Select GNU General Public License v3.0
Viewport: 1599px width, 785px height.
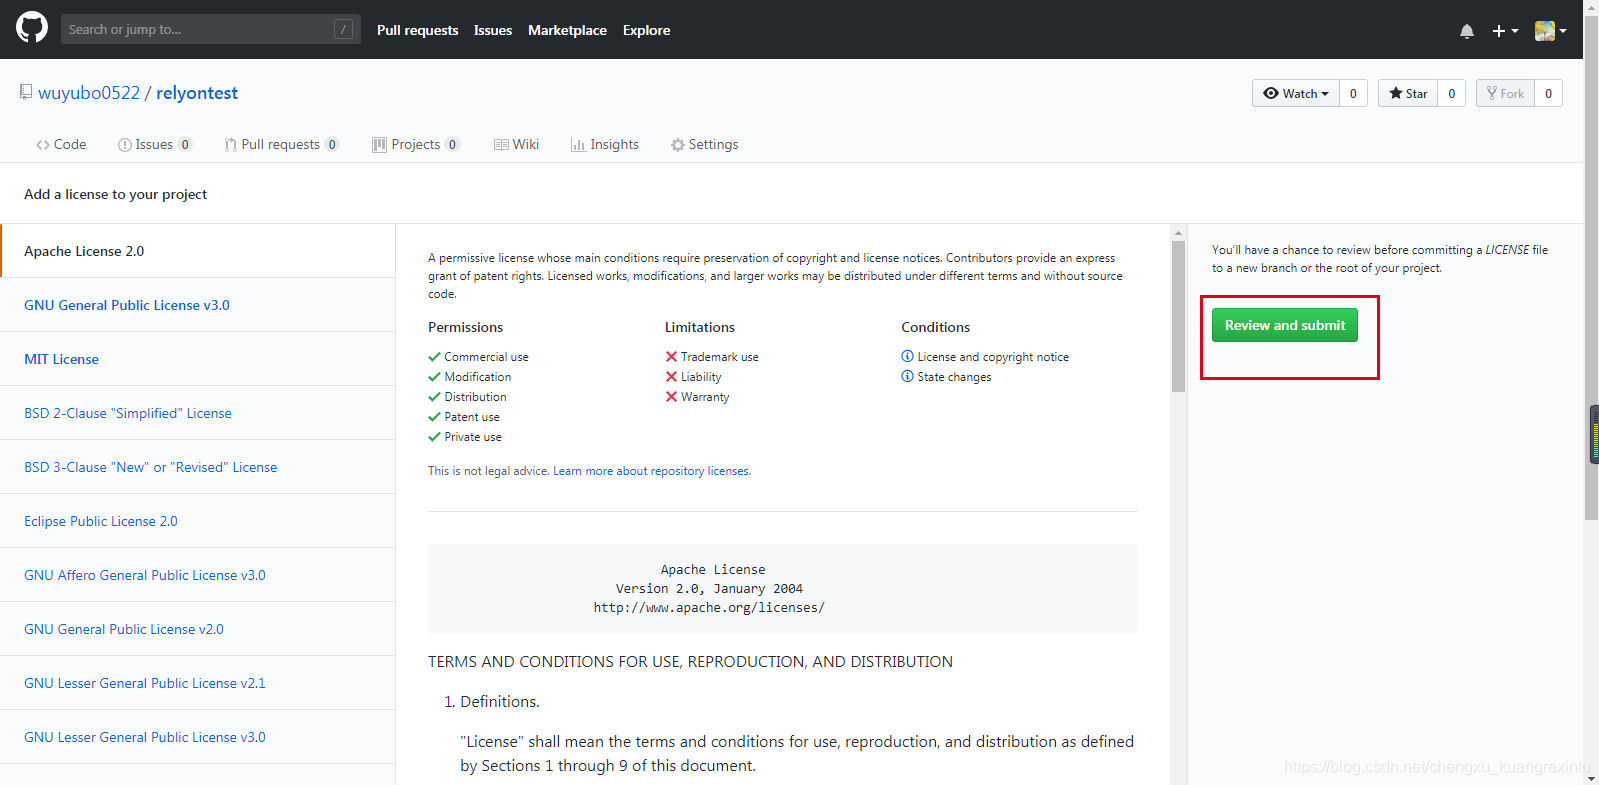coord(198,305)
